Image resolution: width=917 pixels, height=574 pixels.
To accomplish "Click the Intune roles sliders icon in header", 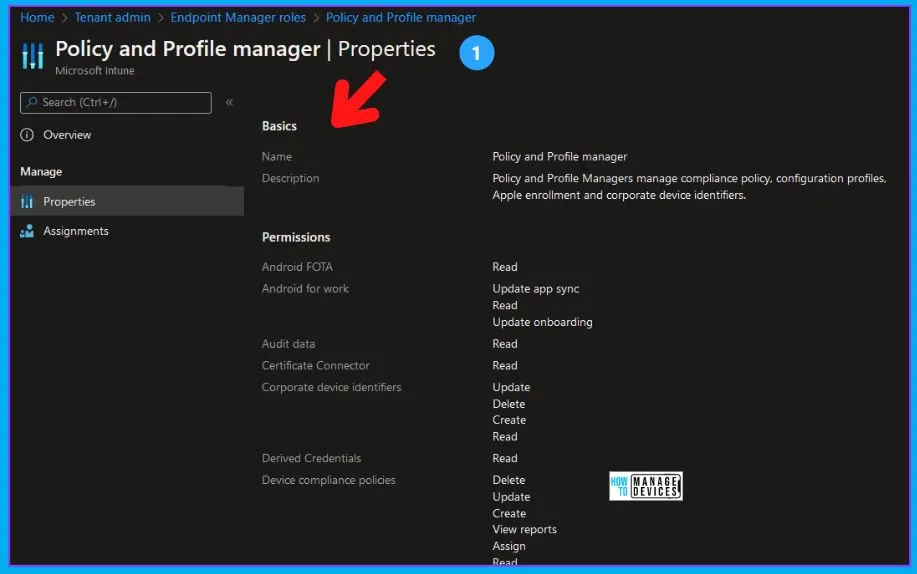I will [x=33, y=56].
